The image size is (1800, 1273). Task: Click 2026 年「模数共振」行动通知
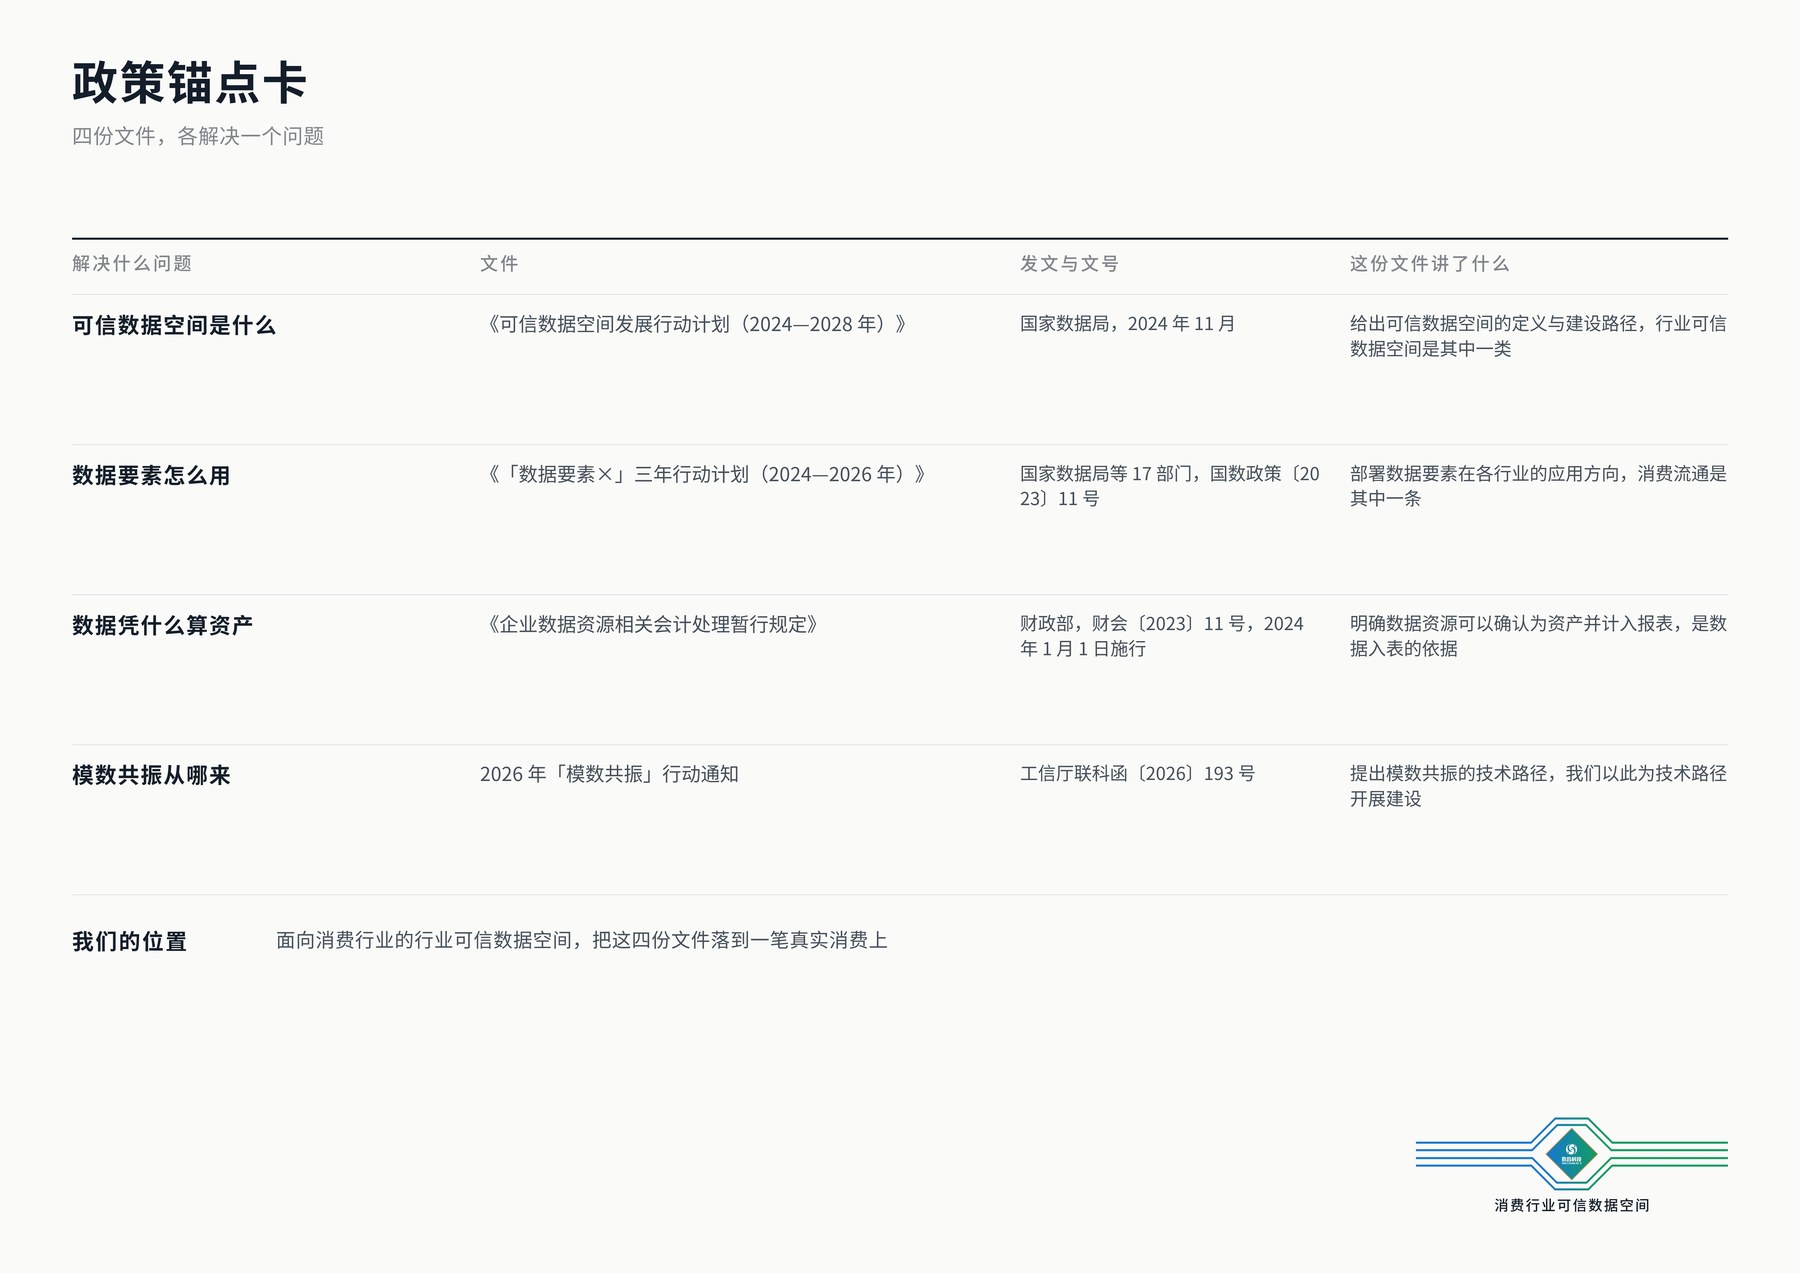[609, 774]
